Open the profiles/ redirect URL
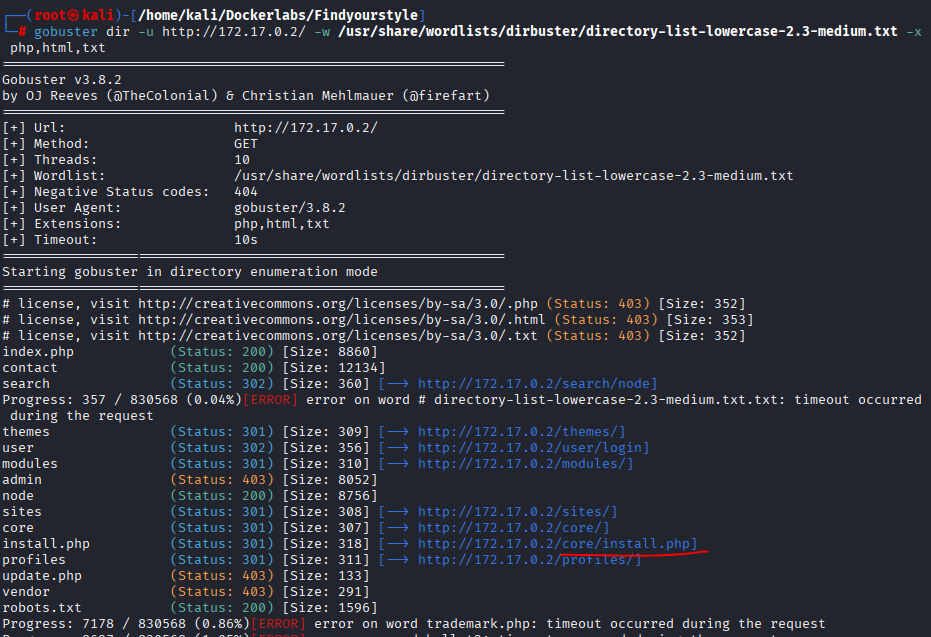The image size is (931, 637). point(529,560)
